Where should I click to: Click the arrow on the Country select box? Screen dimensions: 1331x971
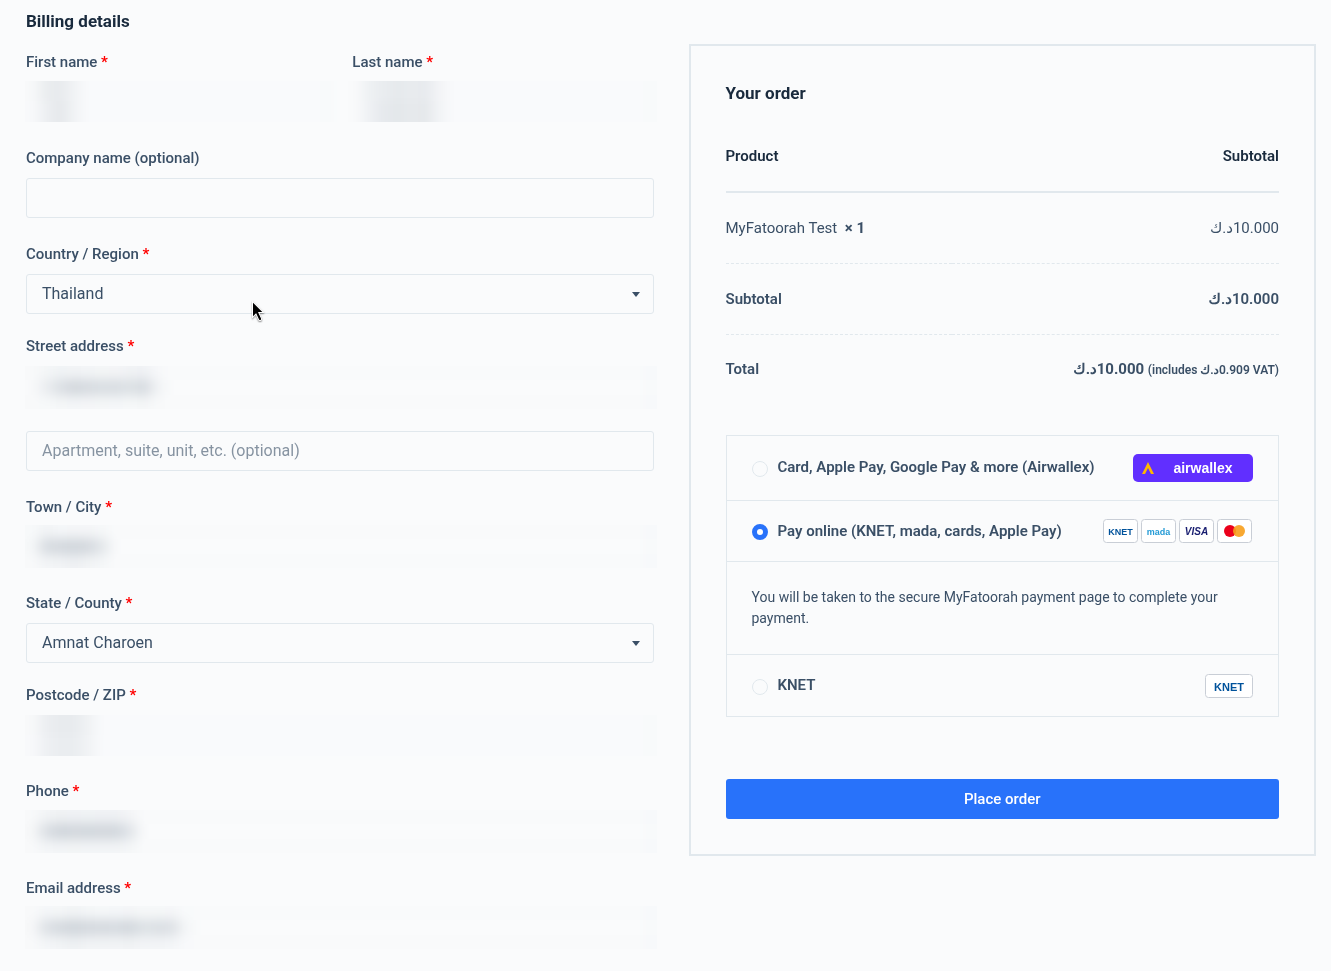[x=635, y=294]
